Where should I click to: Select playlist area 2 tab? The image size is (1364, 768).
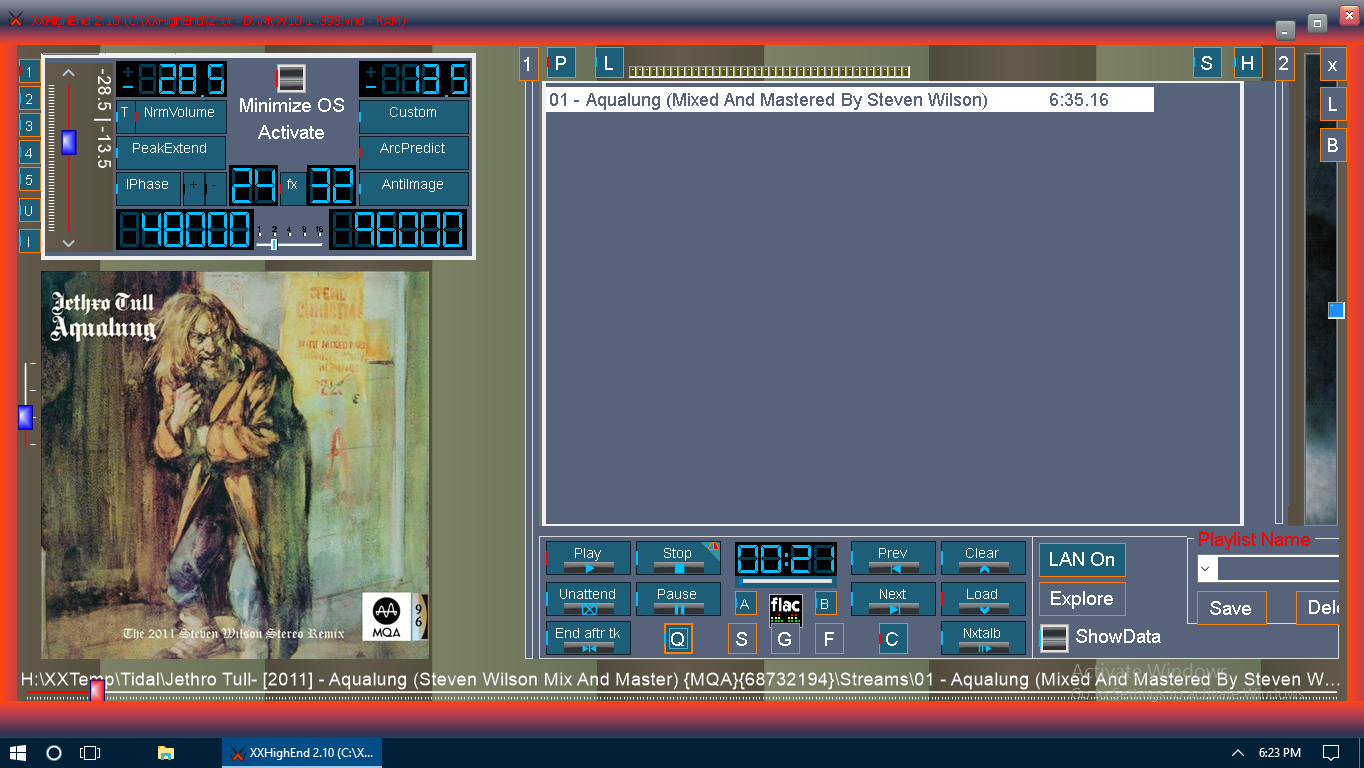[1284, 65]
